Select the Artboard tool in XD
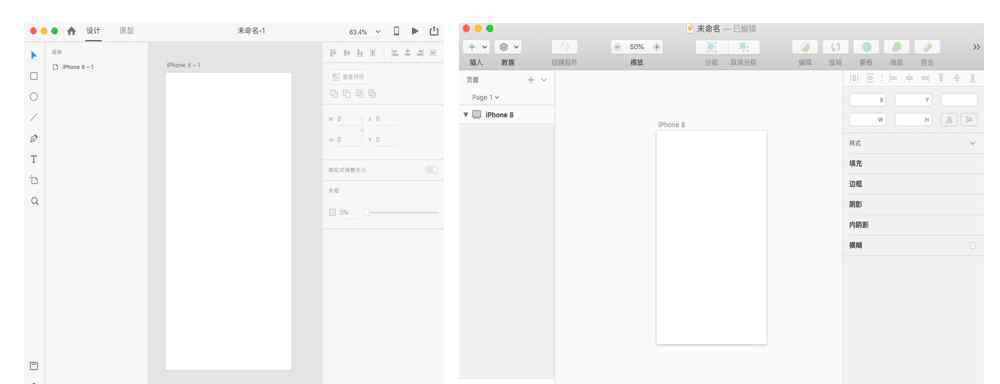This screenshot has width=1000, height=384. click(34, 180)
